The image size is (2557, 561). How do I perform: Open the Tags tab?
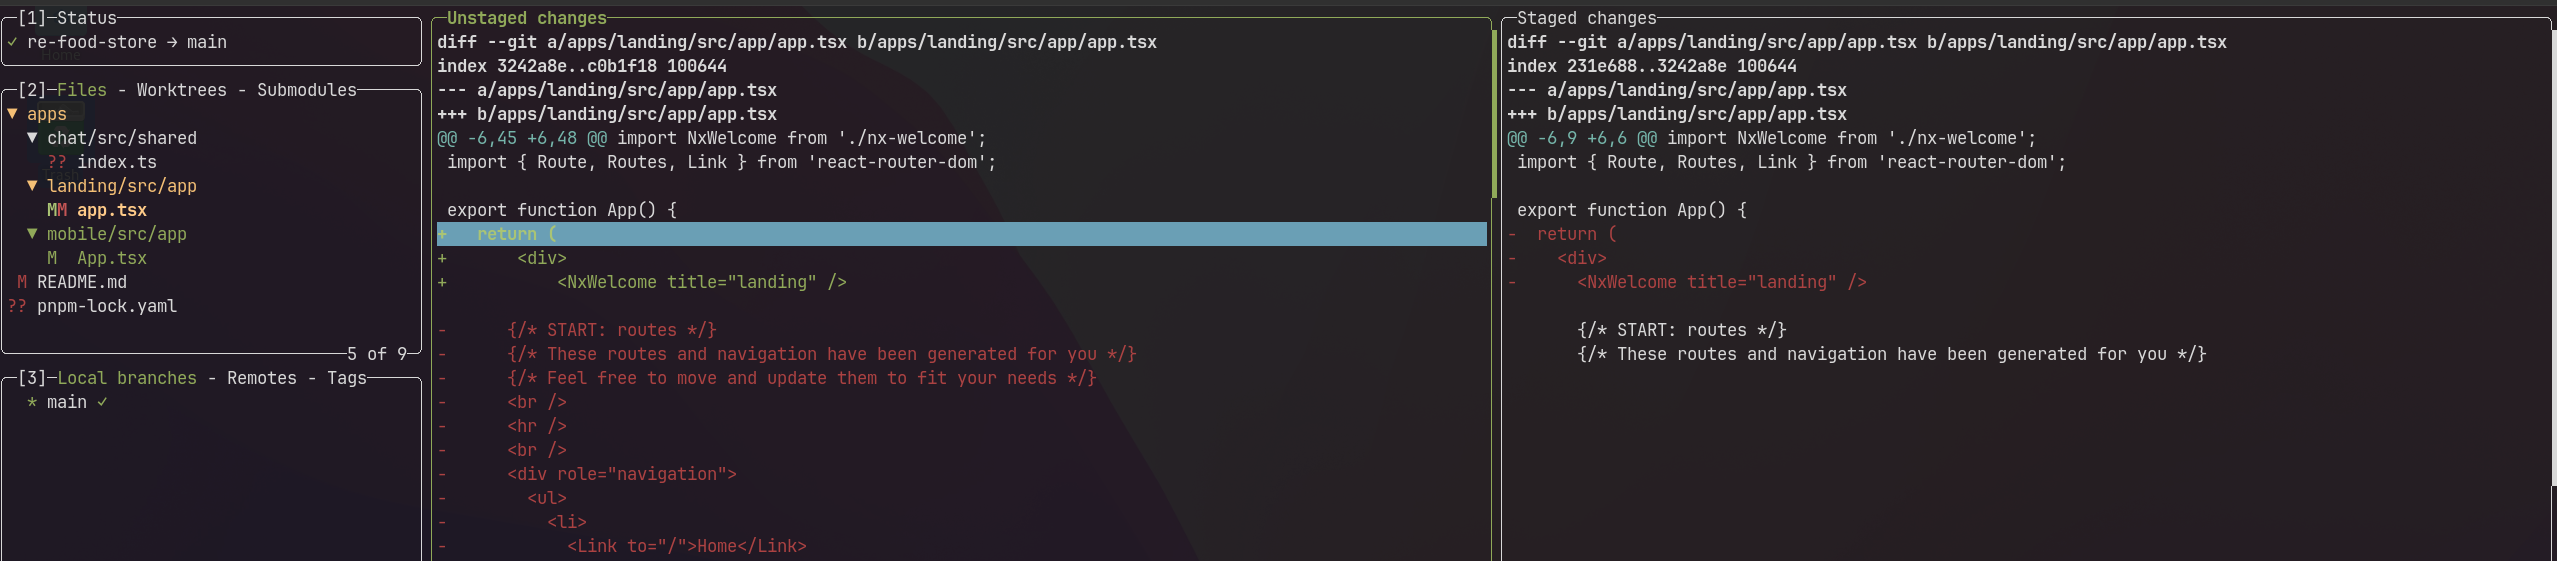[x=347, y=378]
